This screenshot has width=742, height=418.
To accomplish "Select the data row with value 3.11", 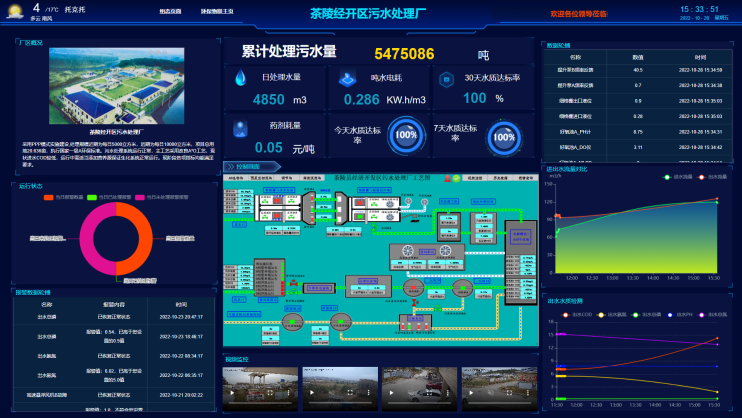I will point(638,147).
